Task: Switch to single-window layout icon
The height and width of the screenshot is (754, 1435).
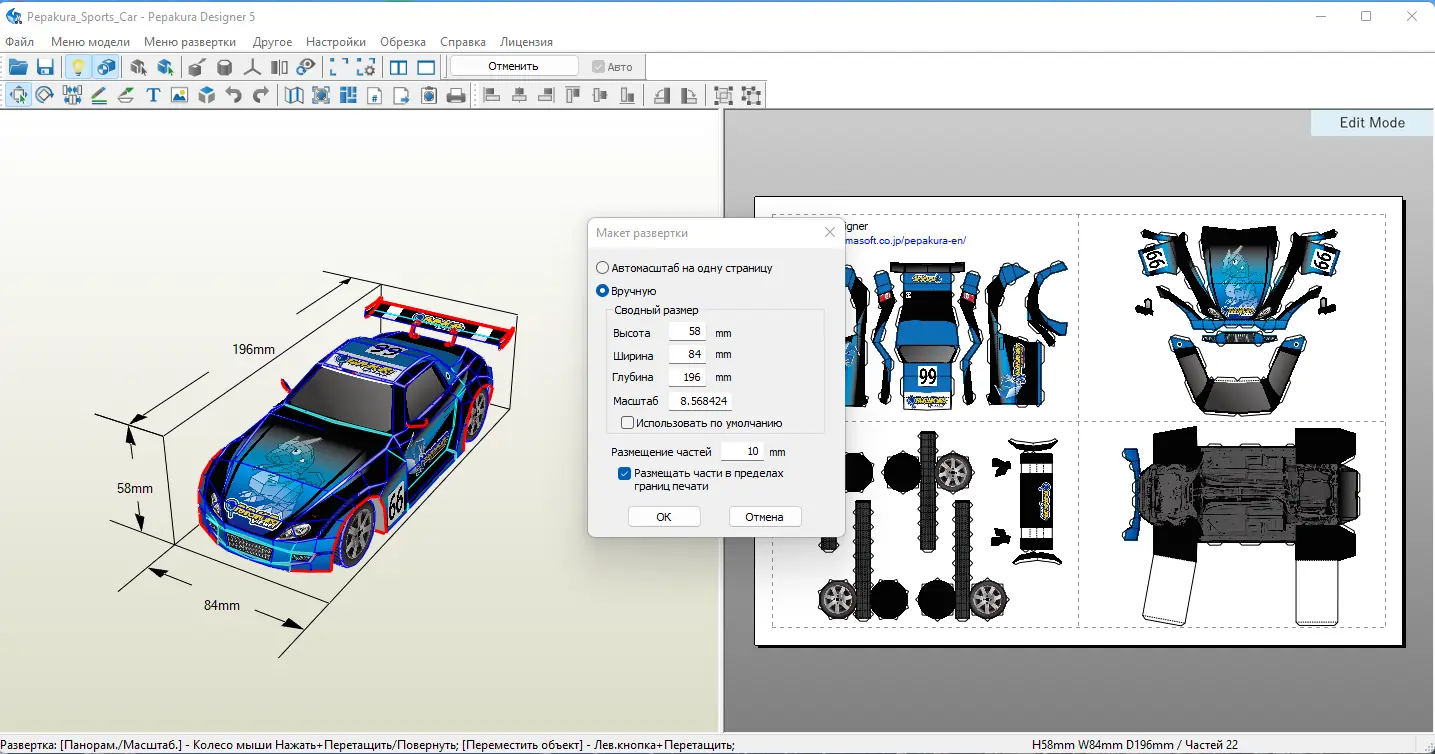Action: coord(426,67)
